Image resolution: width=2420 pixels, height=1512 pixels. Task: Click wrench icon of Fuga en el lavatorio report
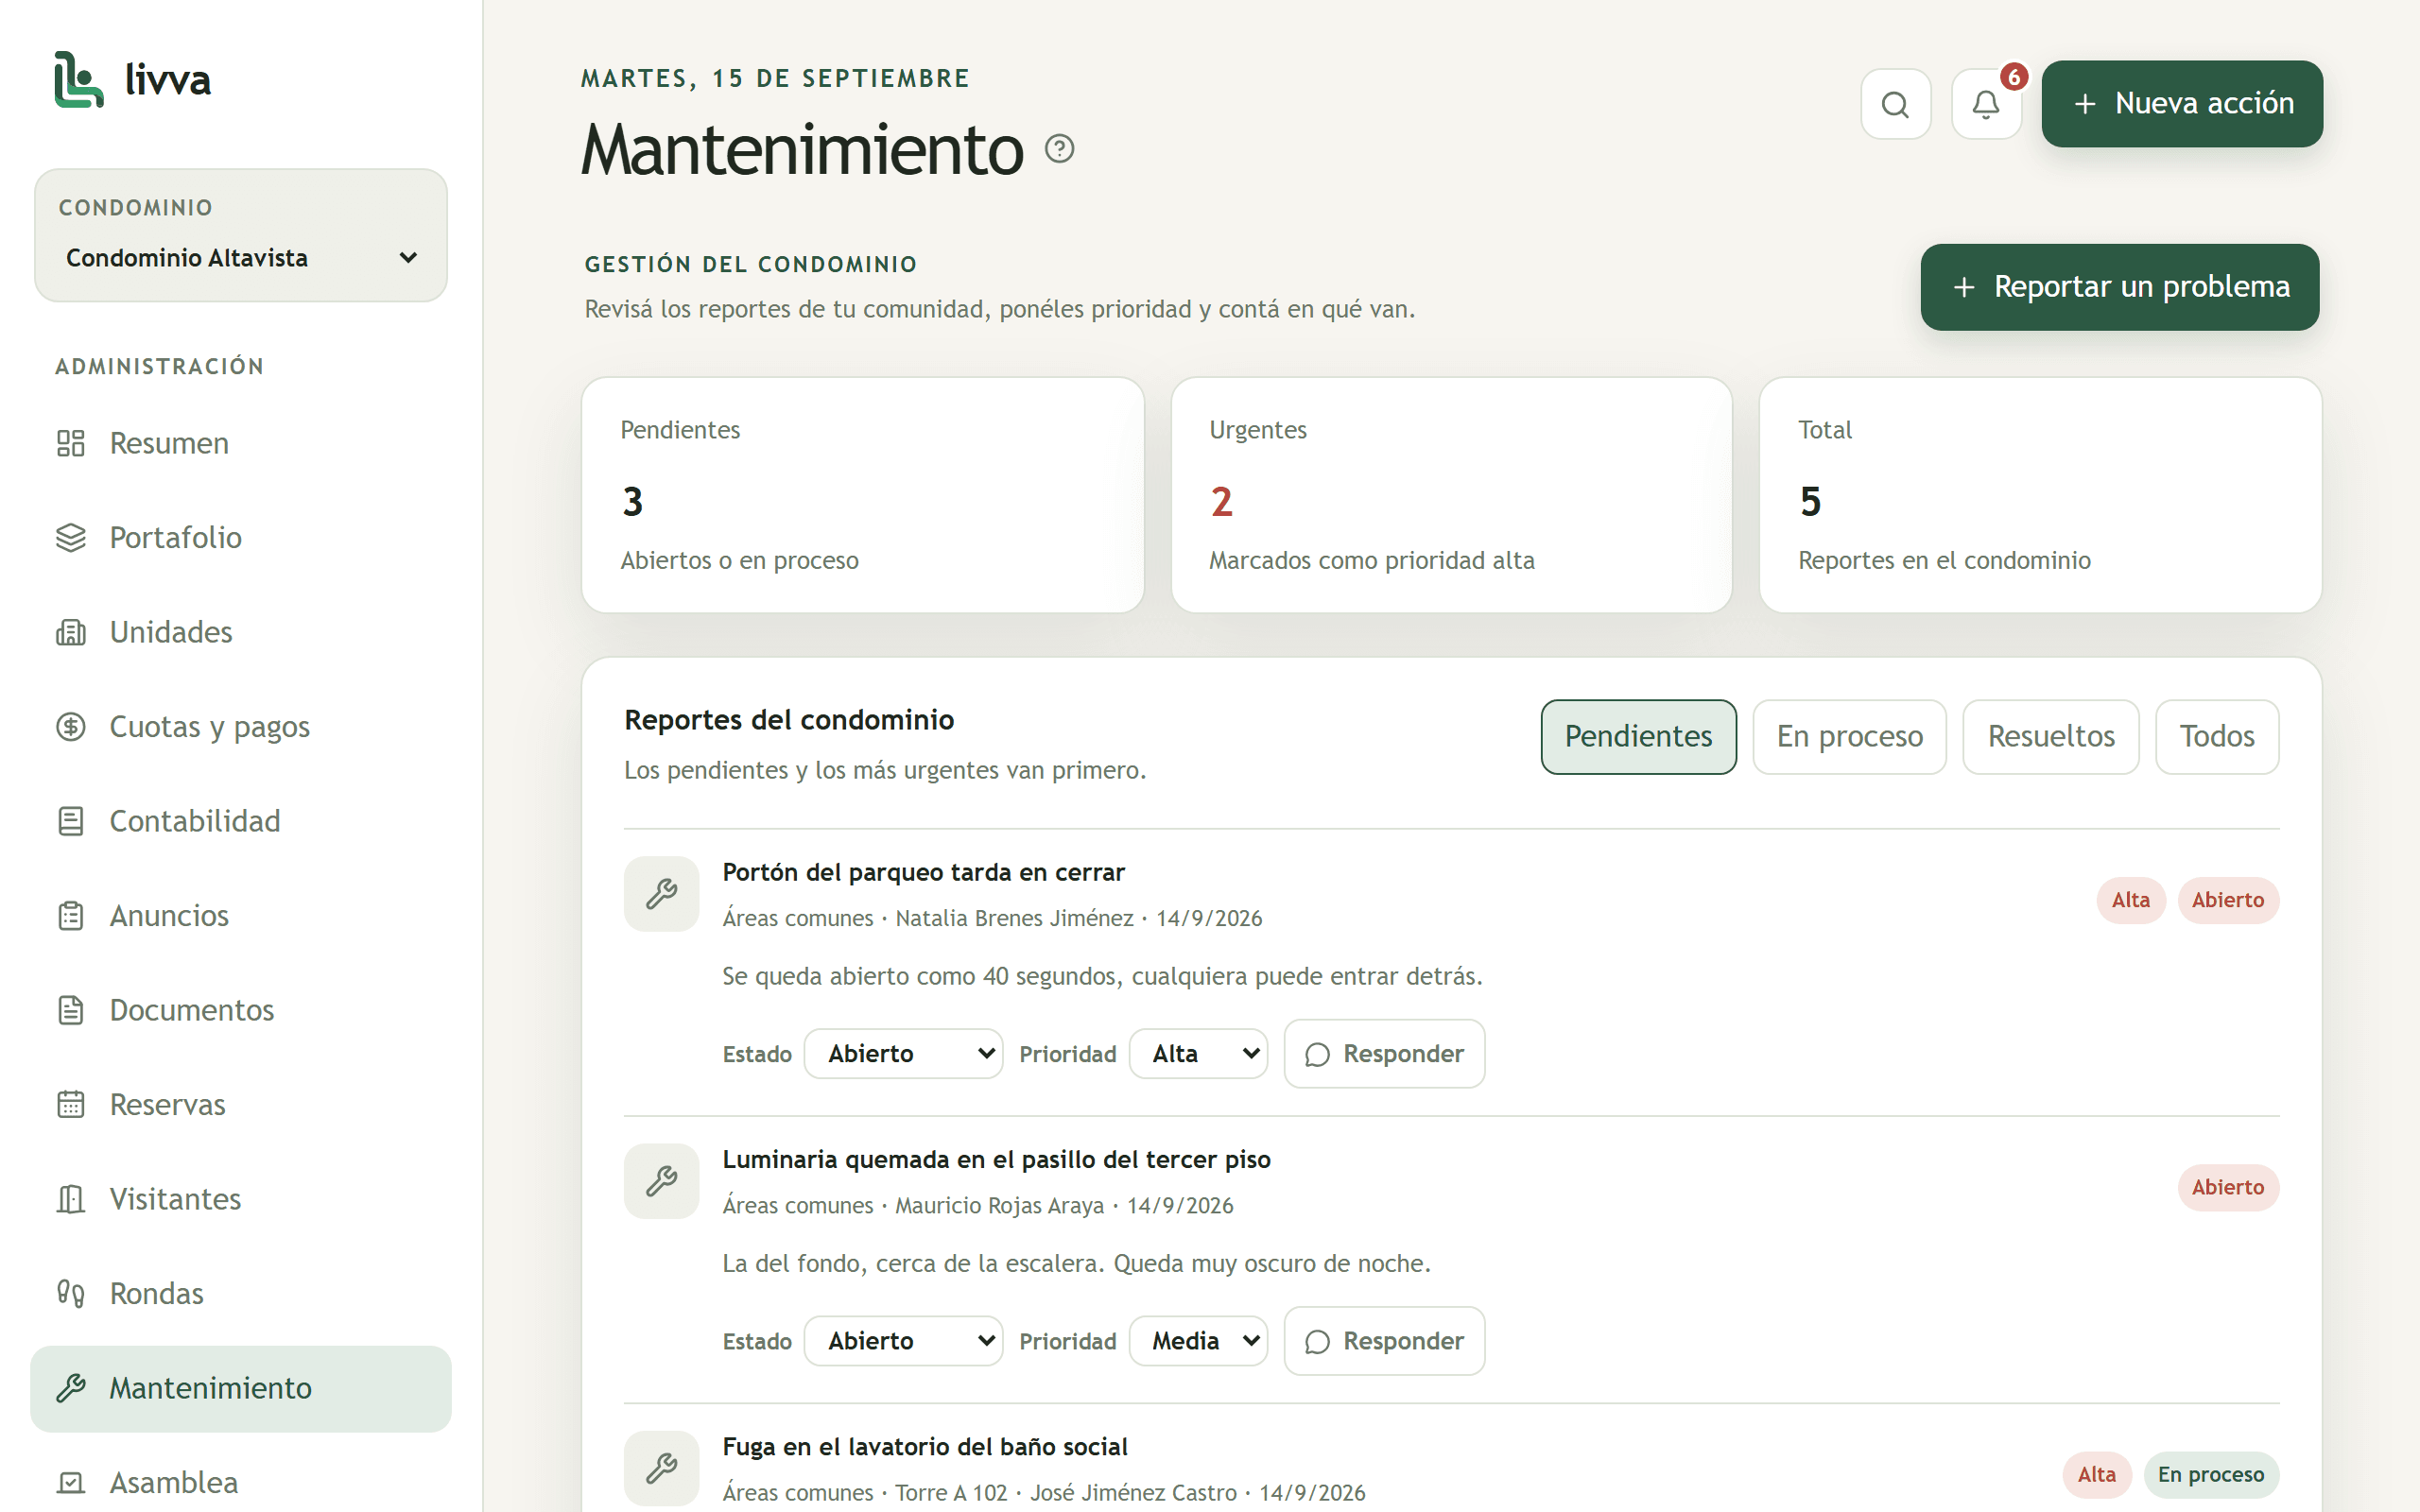point(661,1468)
